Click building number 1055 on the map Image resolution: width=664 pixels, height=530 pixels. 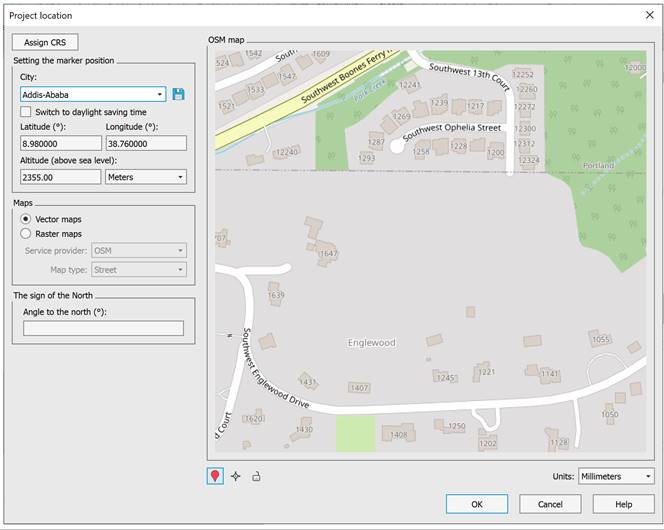(600, 339)
